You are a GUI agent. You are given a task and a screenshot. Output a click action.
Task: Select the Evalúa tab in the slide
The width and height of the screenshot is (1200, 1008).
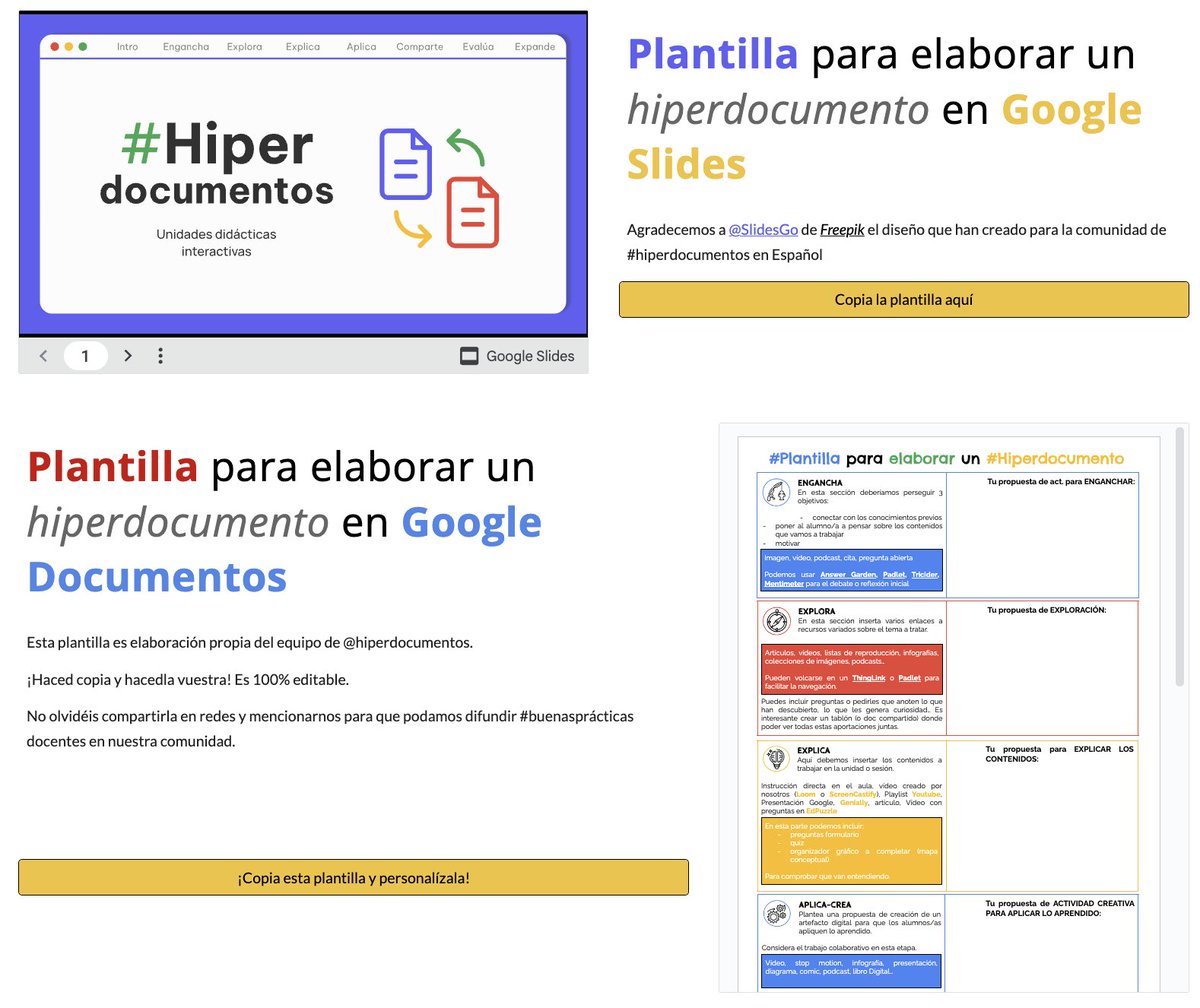[x=479, y=47]
